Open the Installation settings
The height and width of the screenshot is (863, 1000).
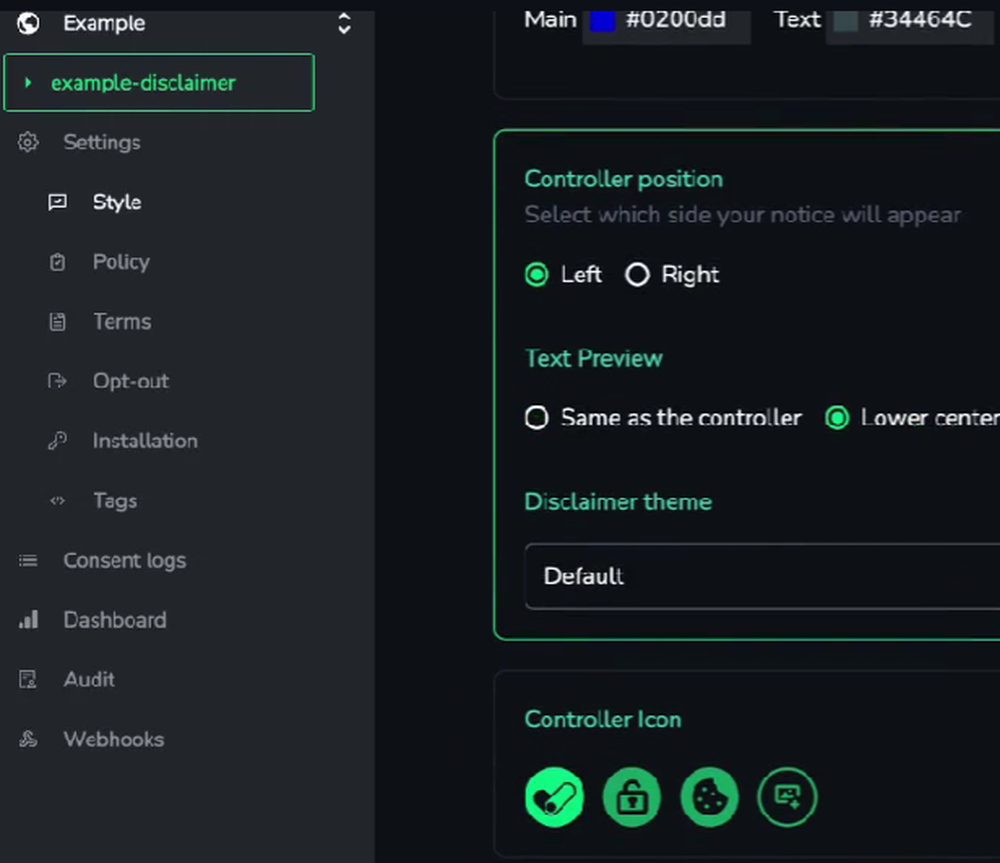coord(145,441)
